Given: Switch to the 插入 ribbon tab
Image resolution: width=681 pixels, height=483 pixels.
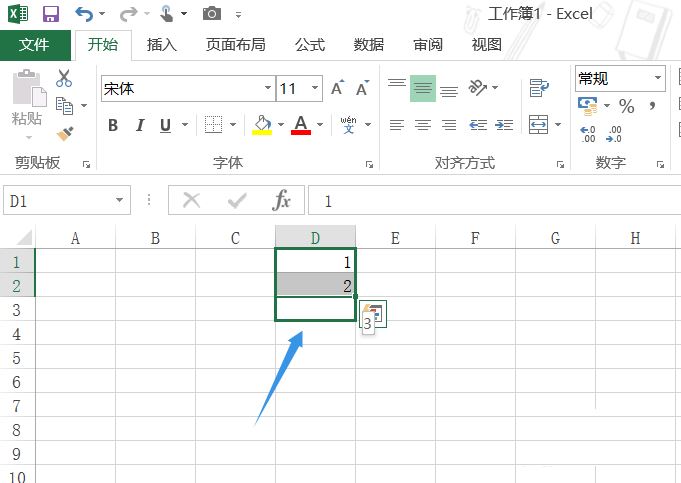Looking at the screenshot, I should [161, 45].
